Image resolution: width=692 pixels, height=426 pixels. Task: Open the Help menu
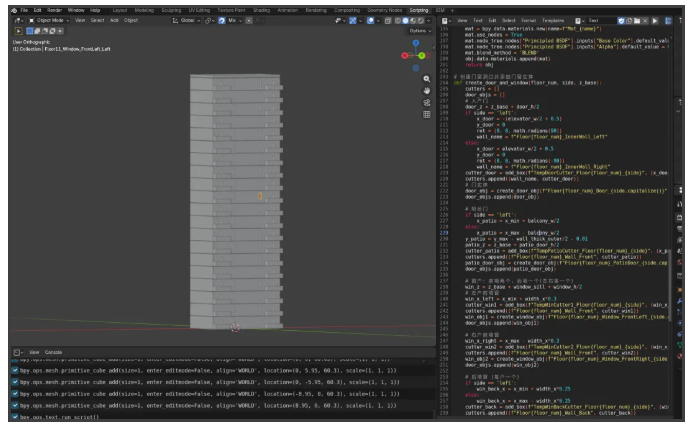click(x=95, y=10)
